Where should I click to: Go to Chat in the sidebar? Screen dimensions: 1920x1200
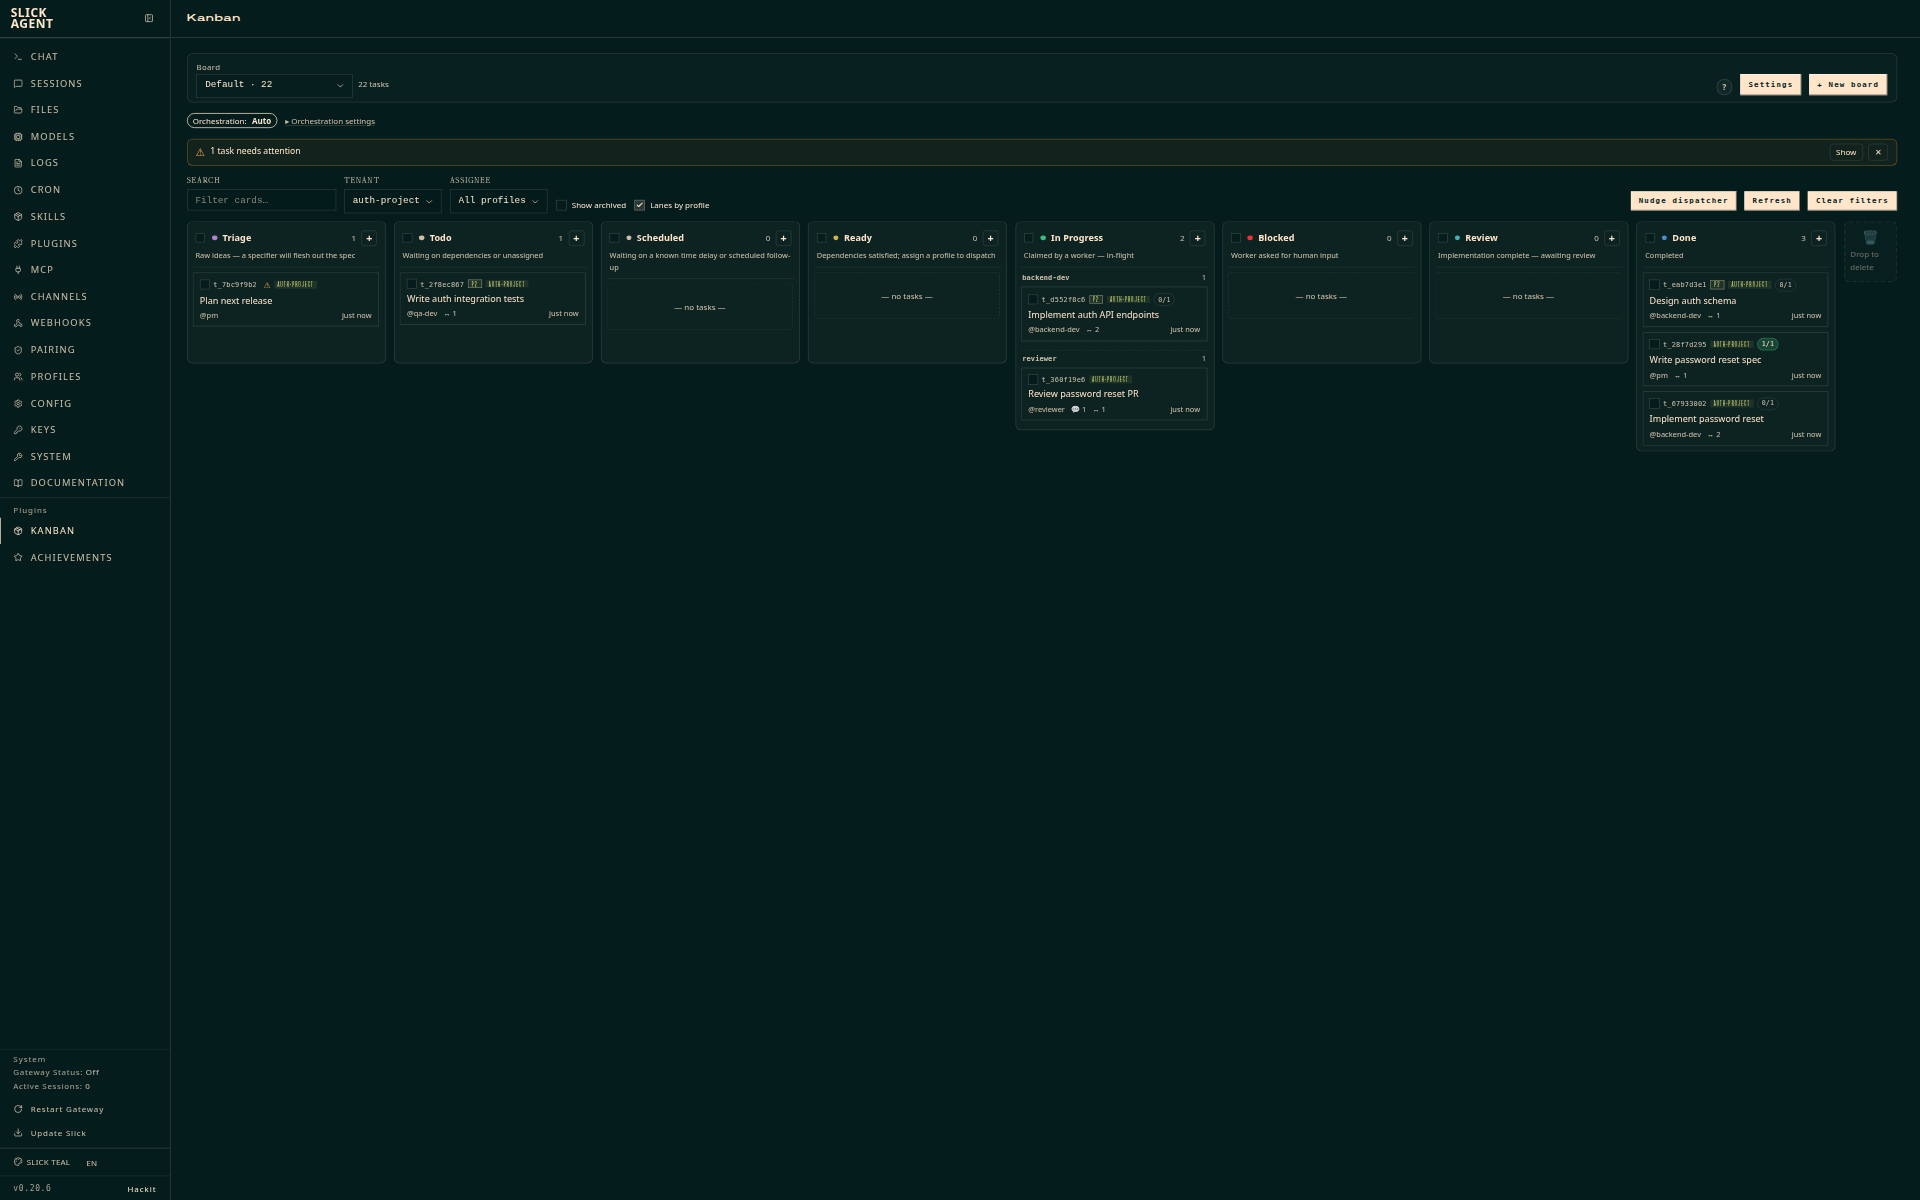click(x=85, y=57)
